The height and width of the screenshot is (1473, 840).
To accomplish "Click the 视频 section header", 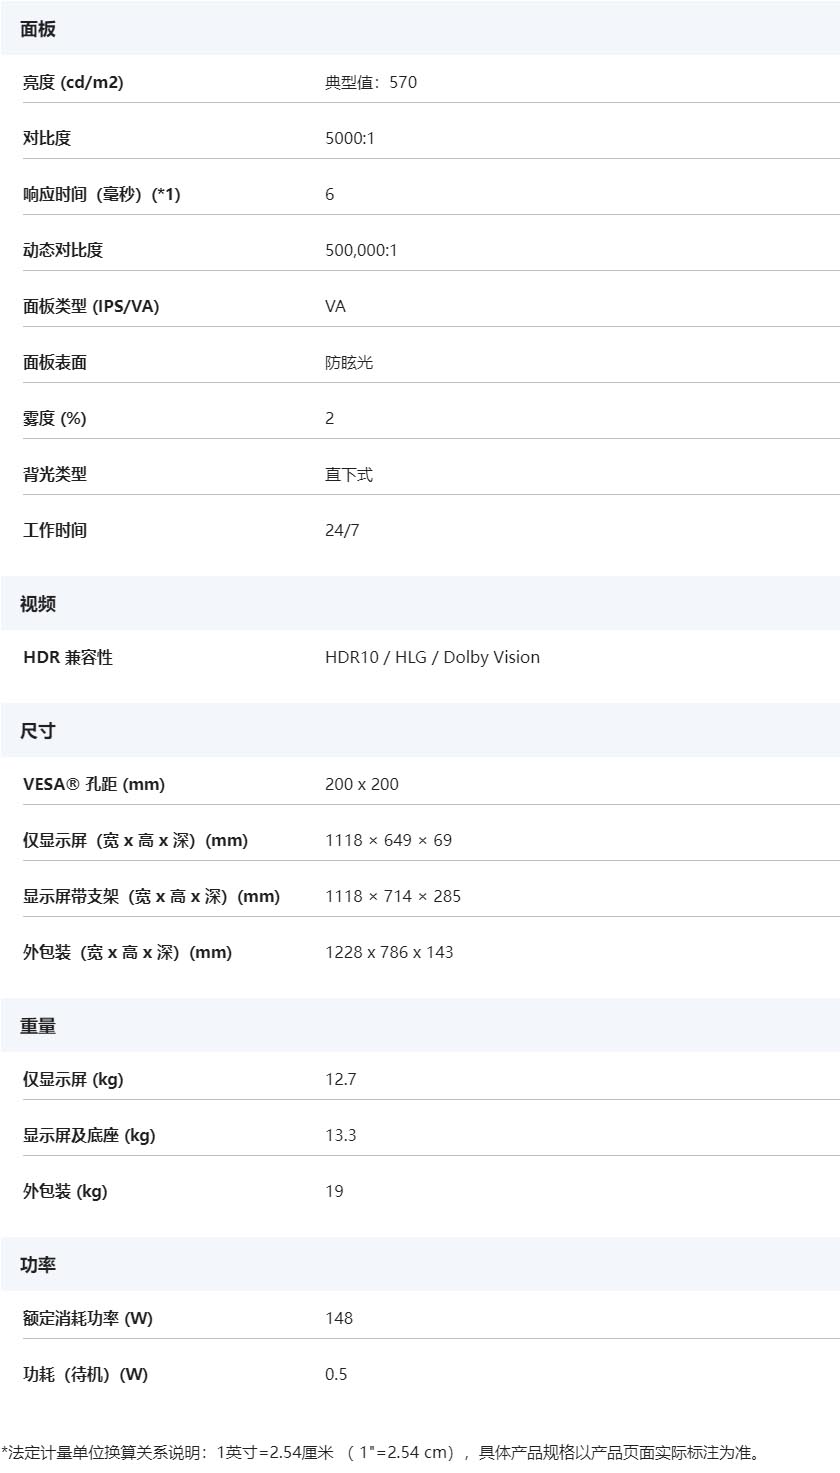I will tap(38, 604).
